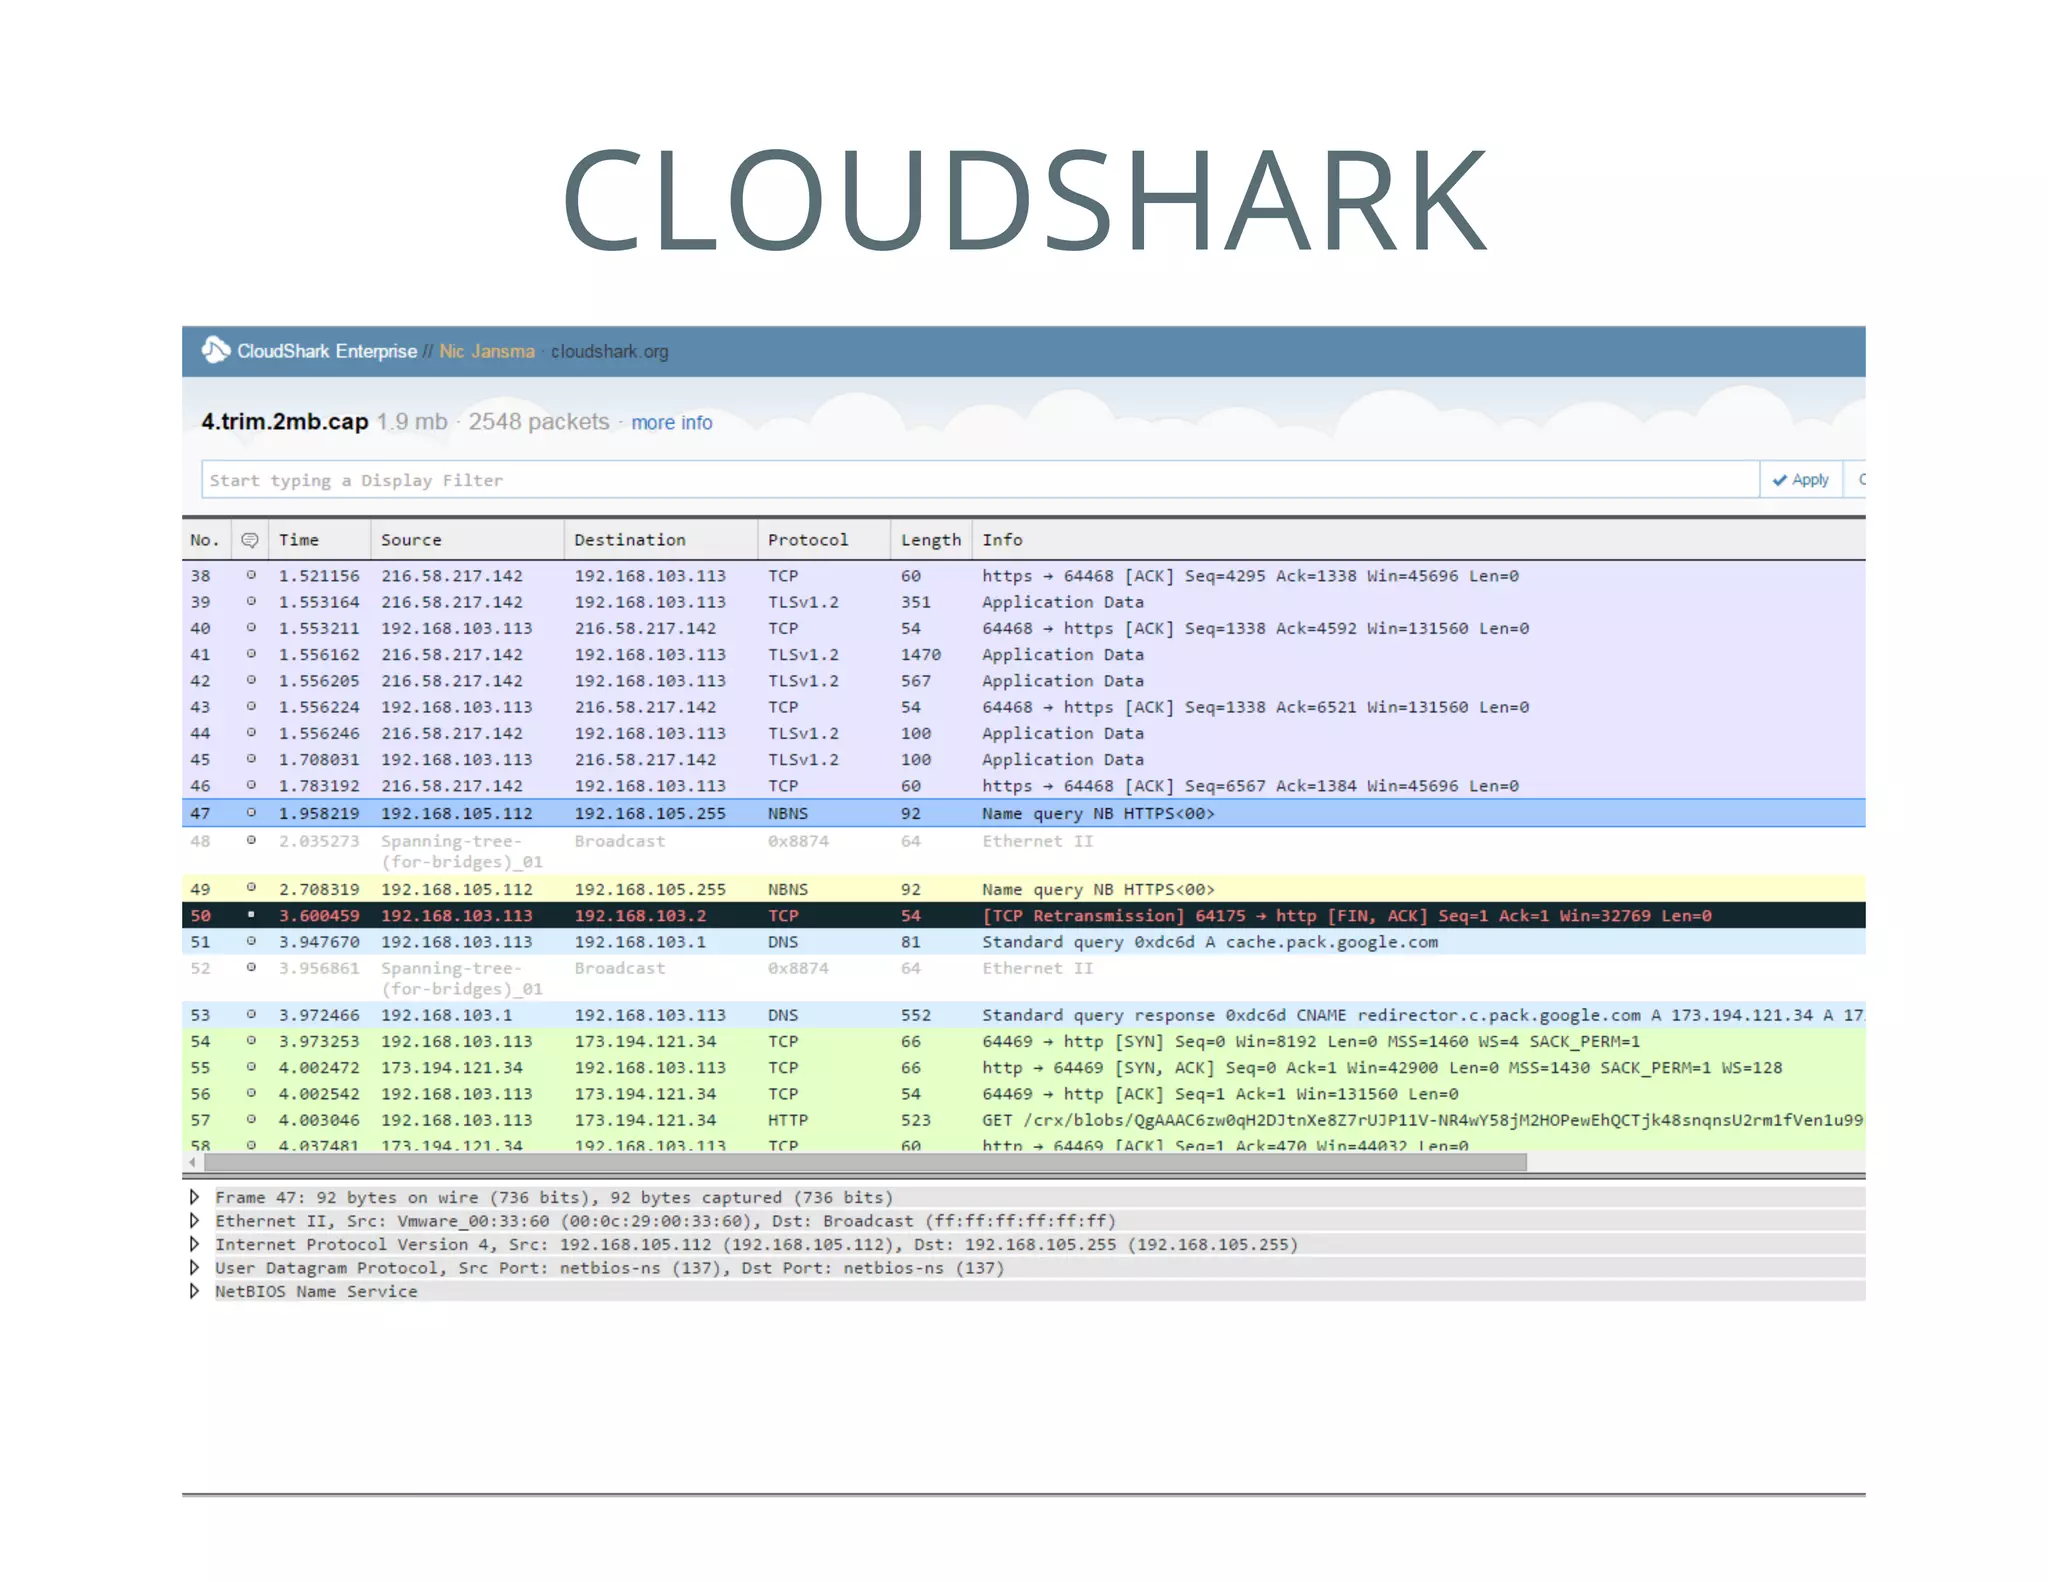Click the comment bubble column header icon
The height and width of the screenshot is (1582, 2048).
(x=250, y=540)
